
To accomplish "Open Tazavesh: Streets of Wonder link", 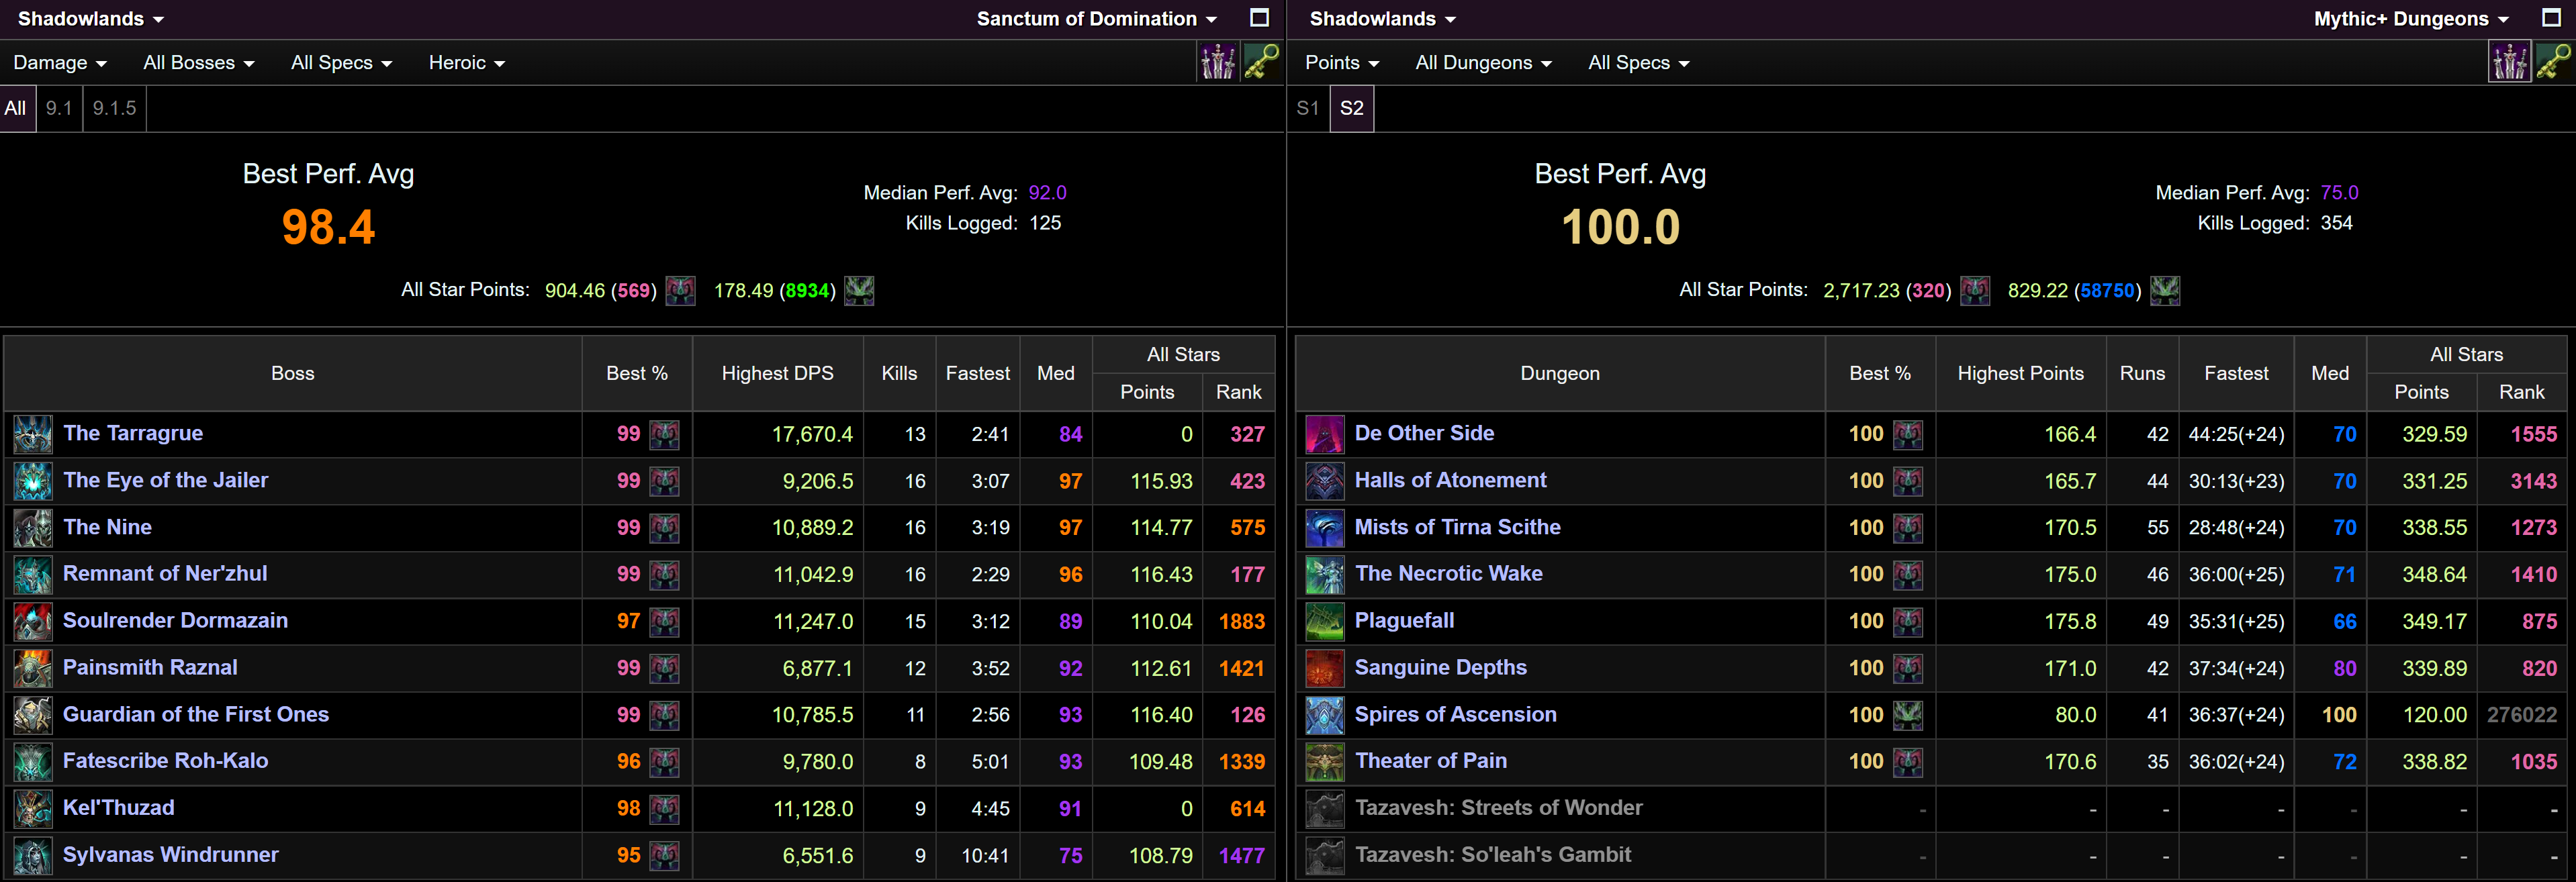I will point(1499,808).
